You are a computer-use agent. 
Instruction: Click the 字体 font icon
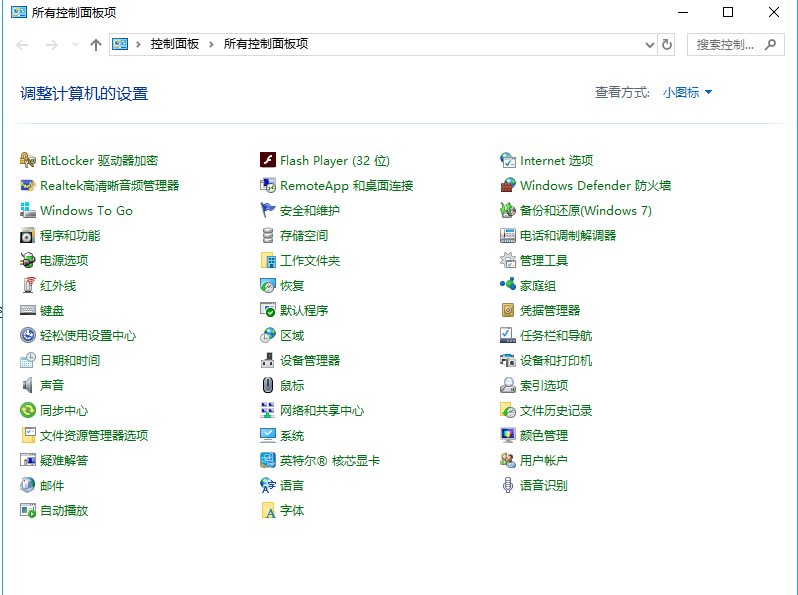click(268, 509)
